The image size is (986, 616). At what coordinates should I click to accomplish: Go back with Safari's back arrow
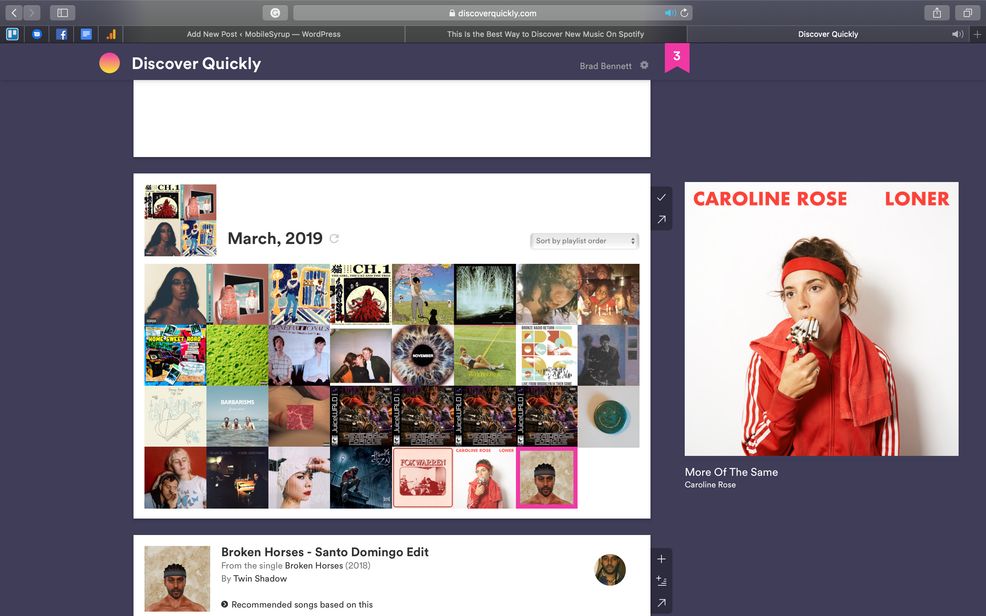(14, 13)
